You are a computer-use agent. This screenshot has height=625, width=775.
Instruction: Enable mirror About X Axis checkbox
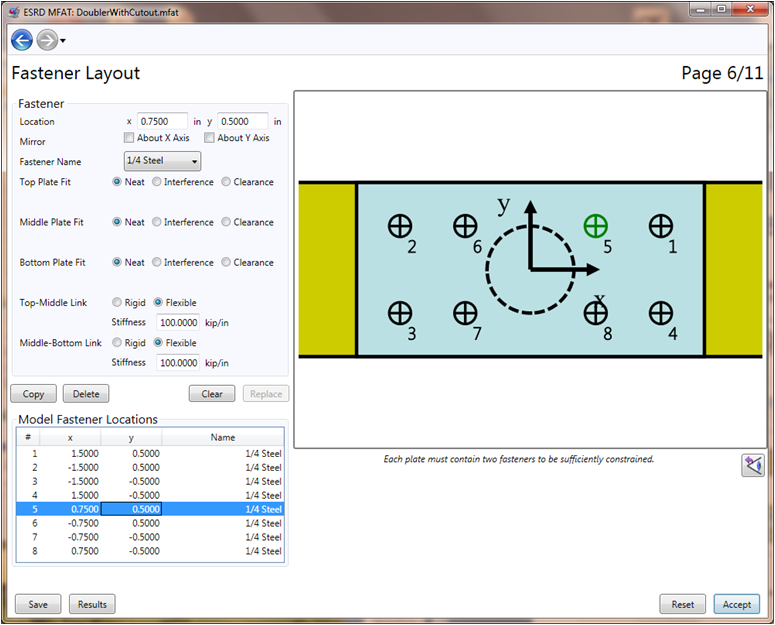coord(129,138)
